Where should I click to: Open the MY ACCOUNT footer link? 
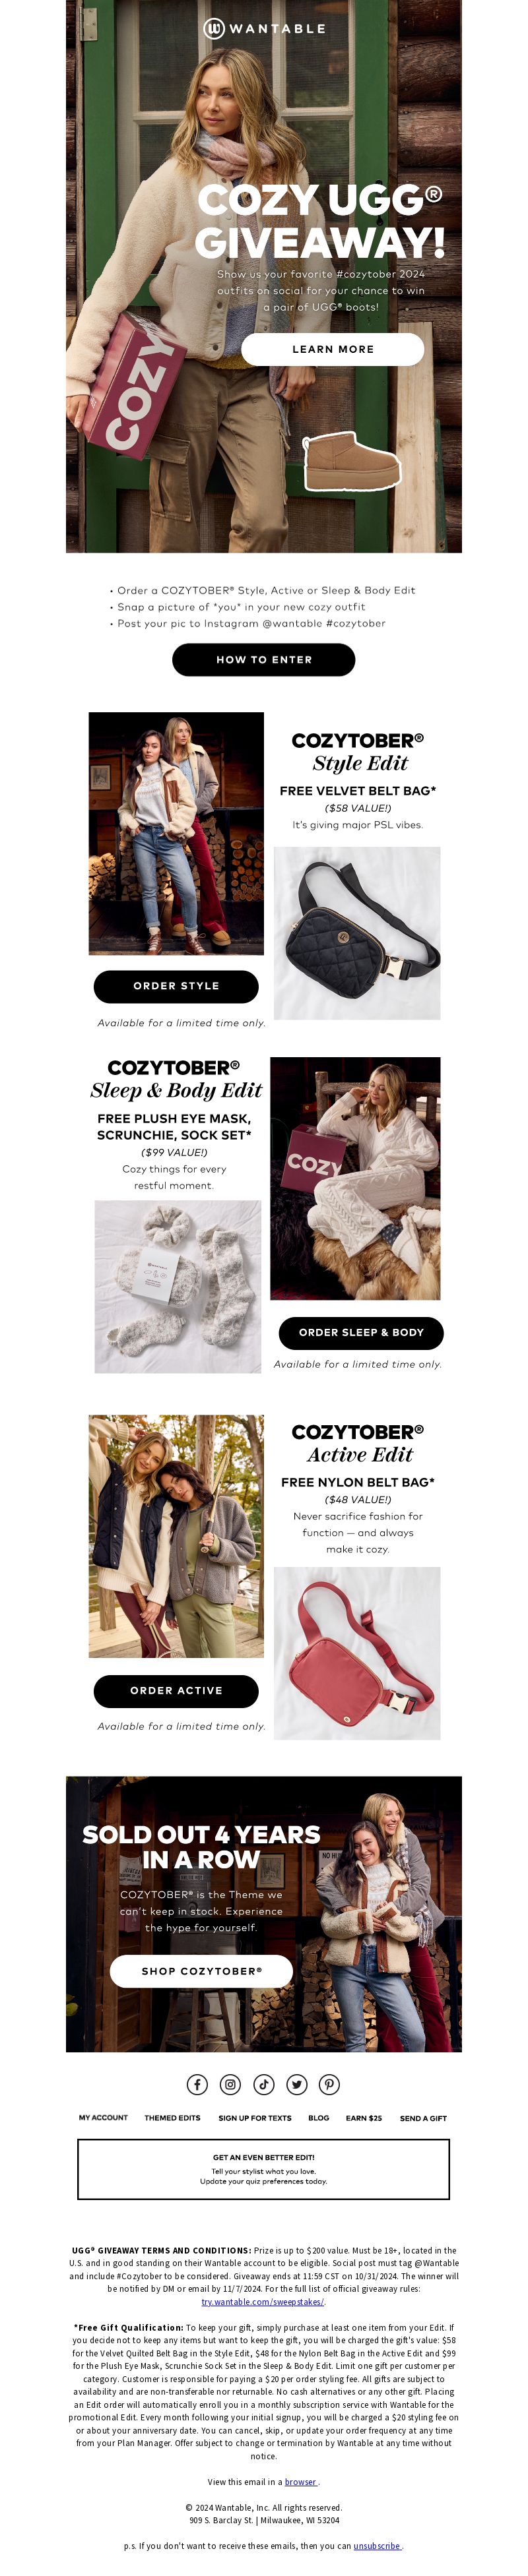point(103,2118)
